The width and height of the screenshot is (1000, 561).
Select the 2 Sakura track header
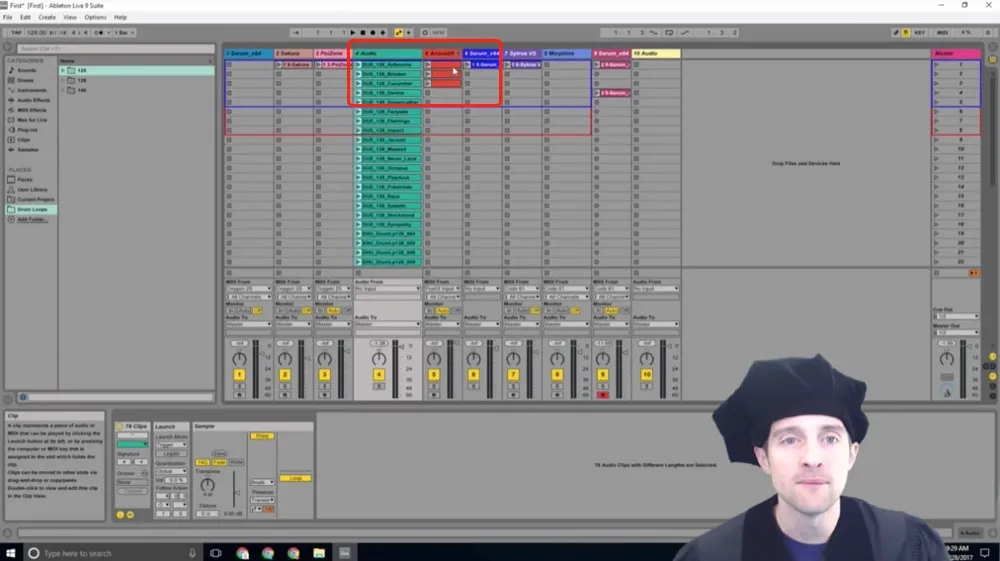tap(293, 54)
